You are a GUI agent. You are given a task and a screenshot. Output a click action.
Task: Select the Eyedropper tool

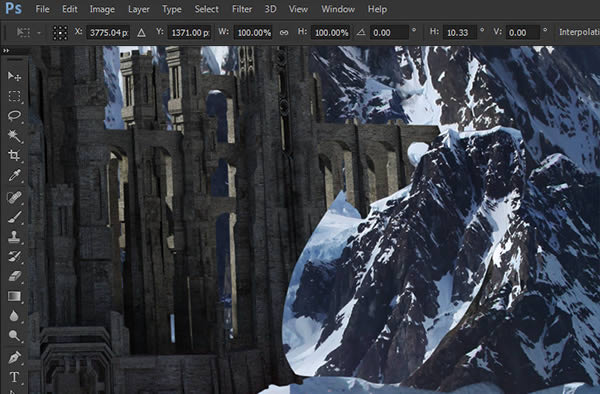(x=14, y=176)
